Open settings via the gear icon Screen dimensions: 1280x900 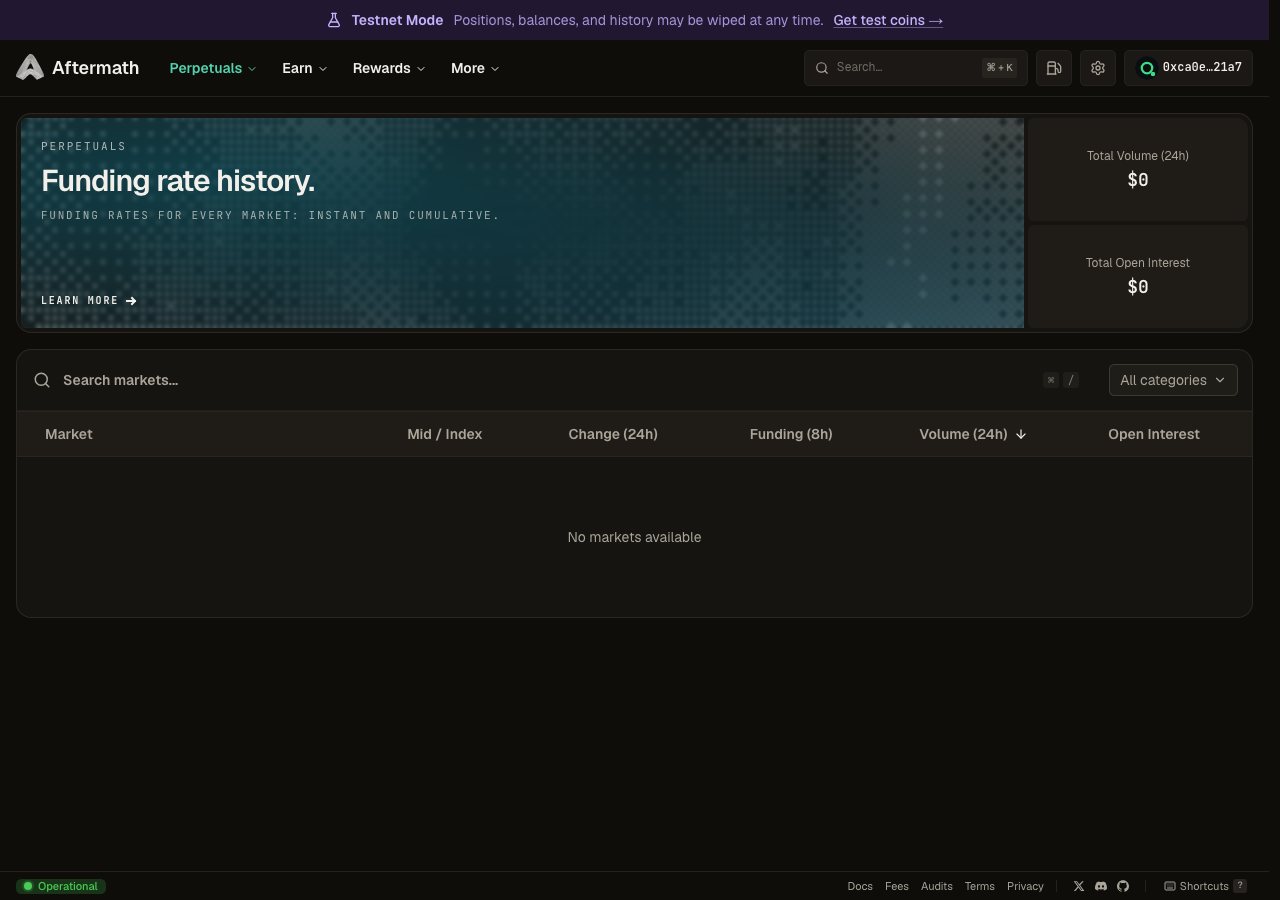pos(1098,68)
